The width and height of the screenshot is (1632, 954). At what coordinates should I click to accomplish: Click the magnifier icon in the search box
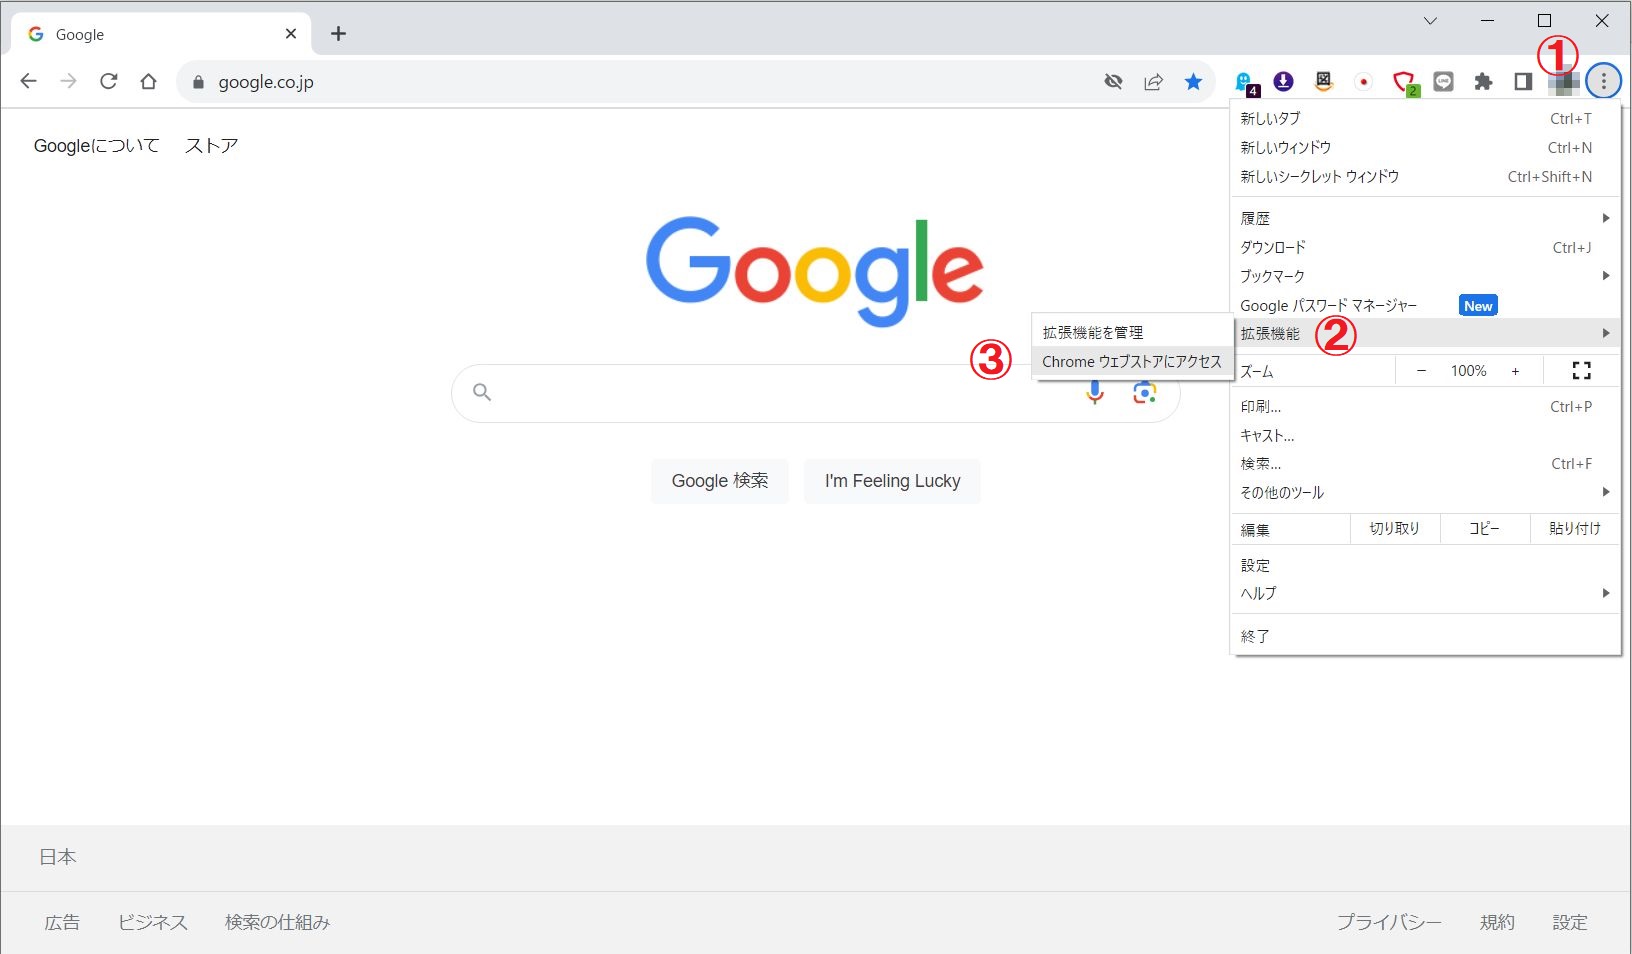point(482,392)
